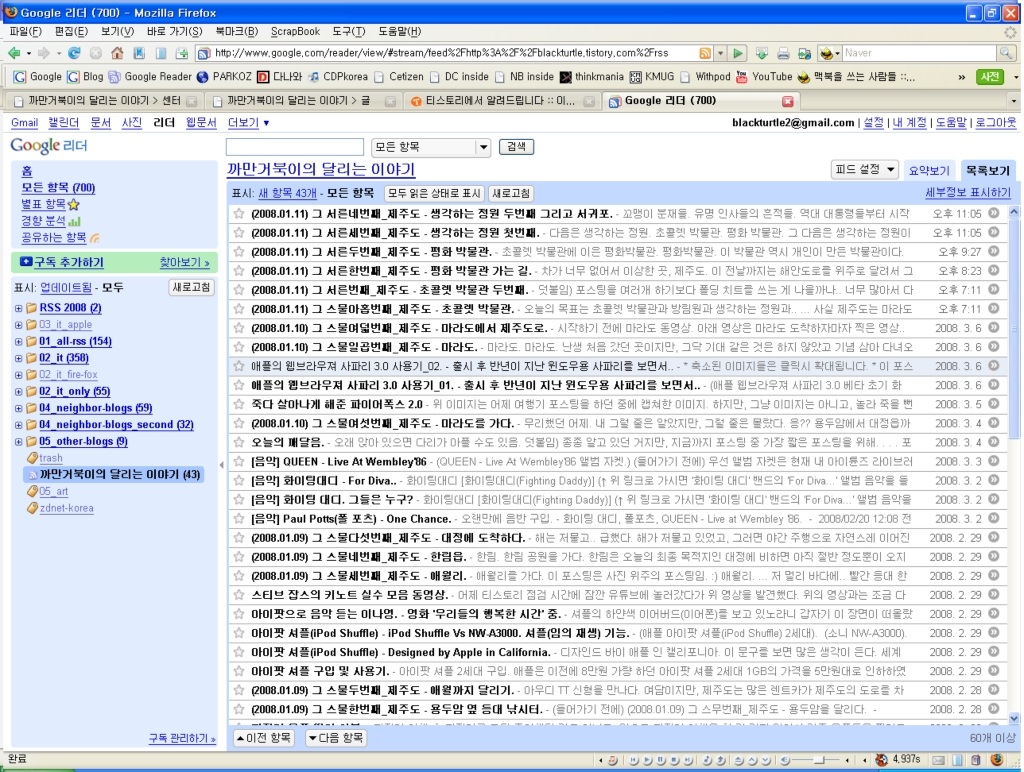Image resolution: width=1024 pixels, height=772 pixels.
Task: Click 모두 읽은 상태로 표시 button
Action: point(434,193)
